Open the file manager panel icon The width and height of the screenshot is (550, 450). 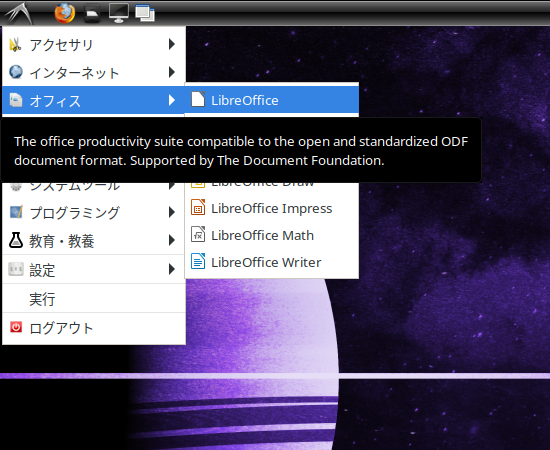92,14
